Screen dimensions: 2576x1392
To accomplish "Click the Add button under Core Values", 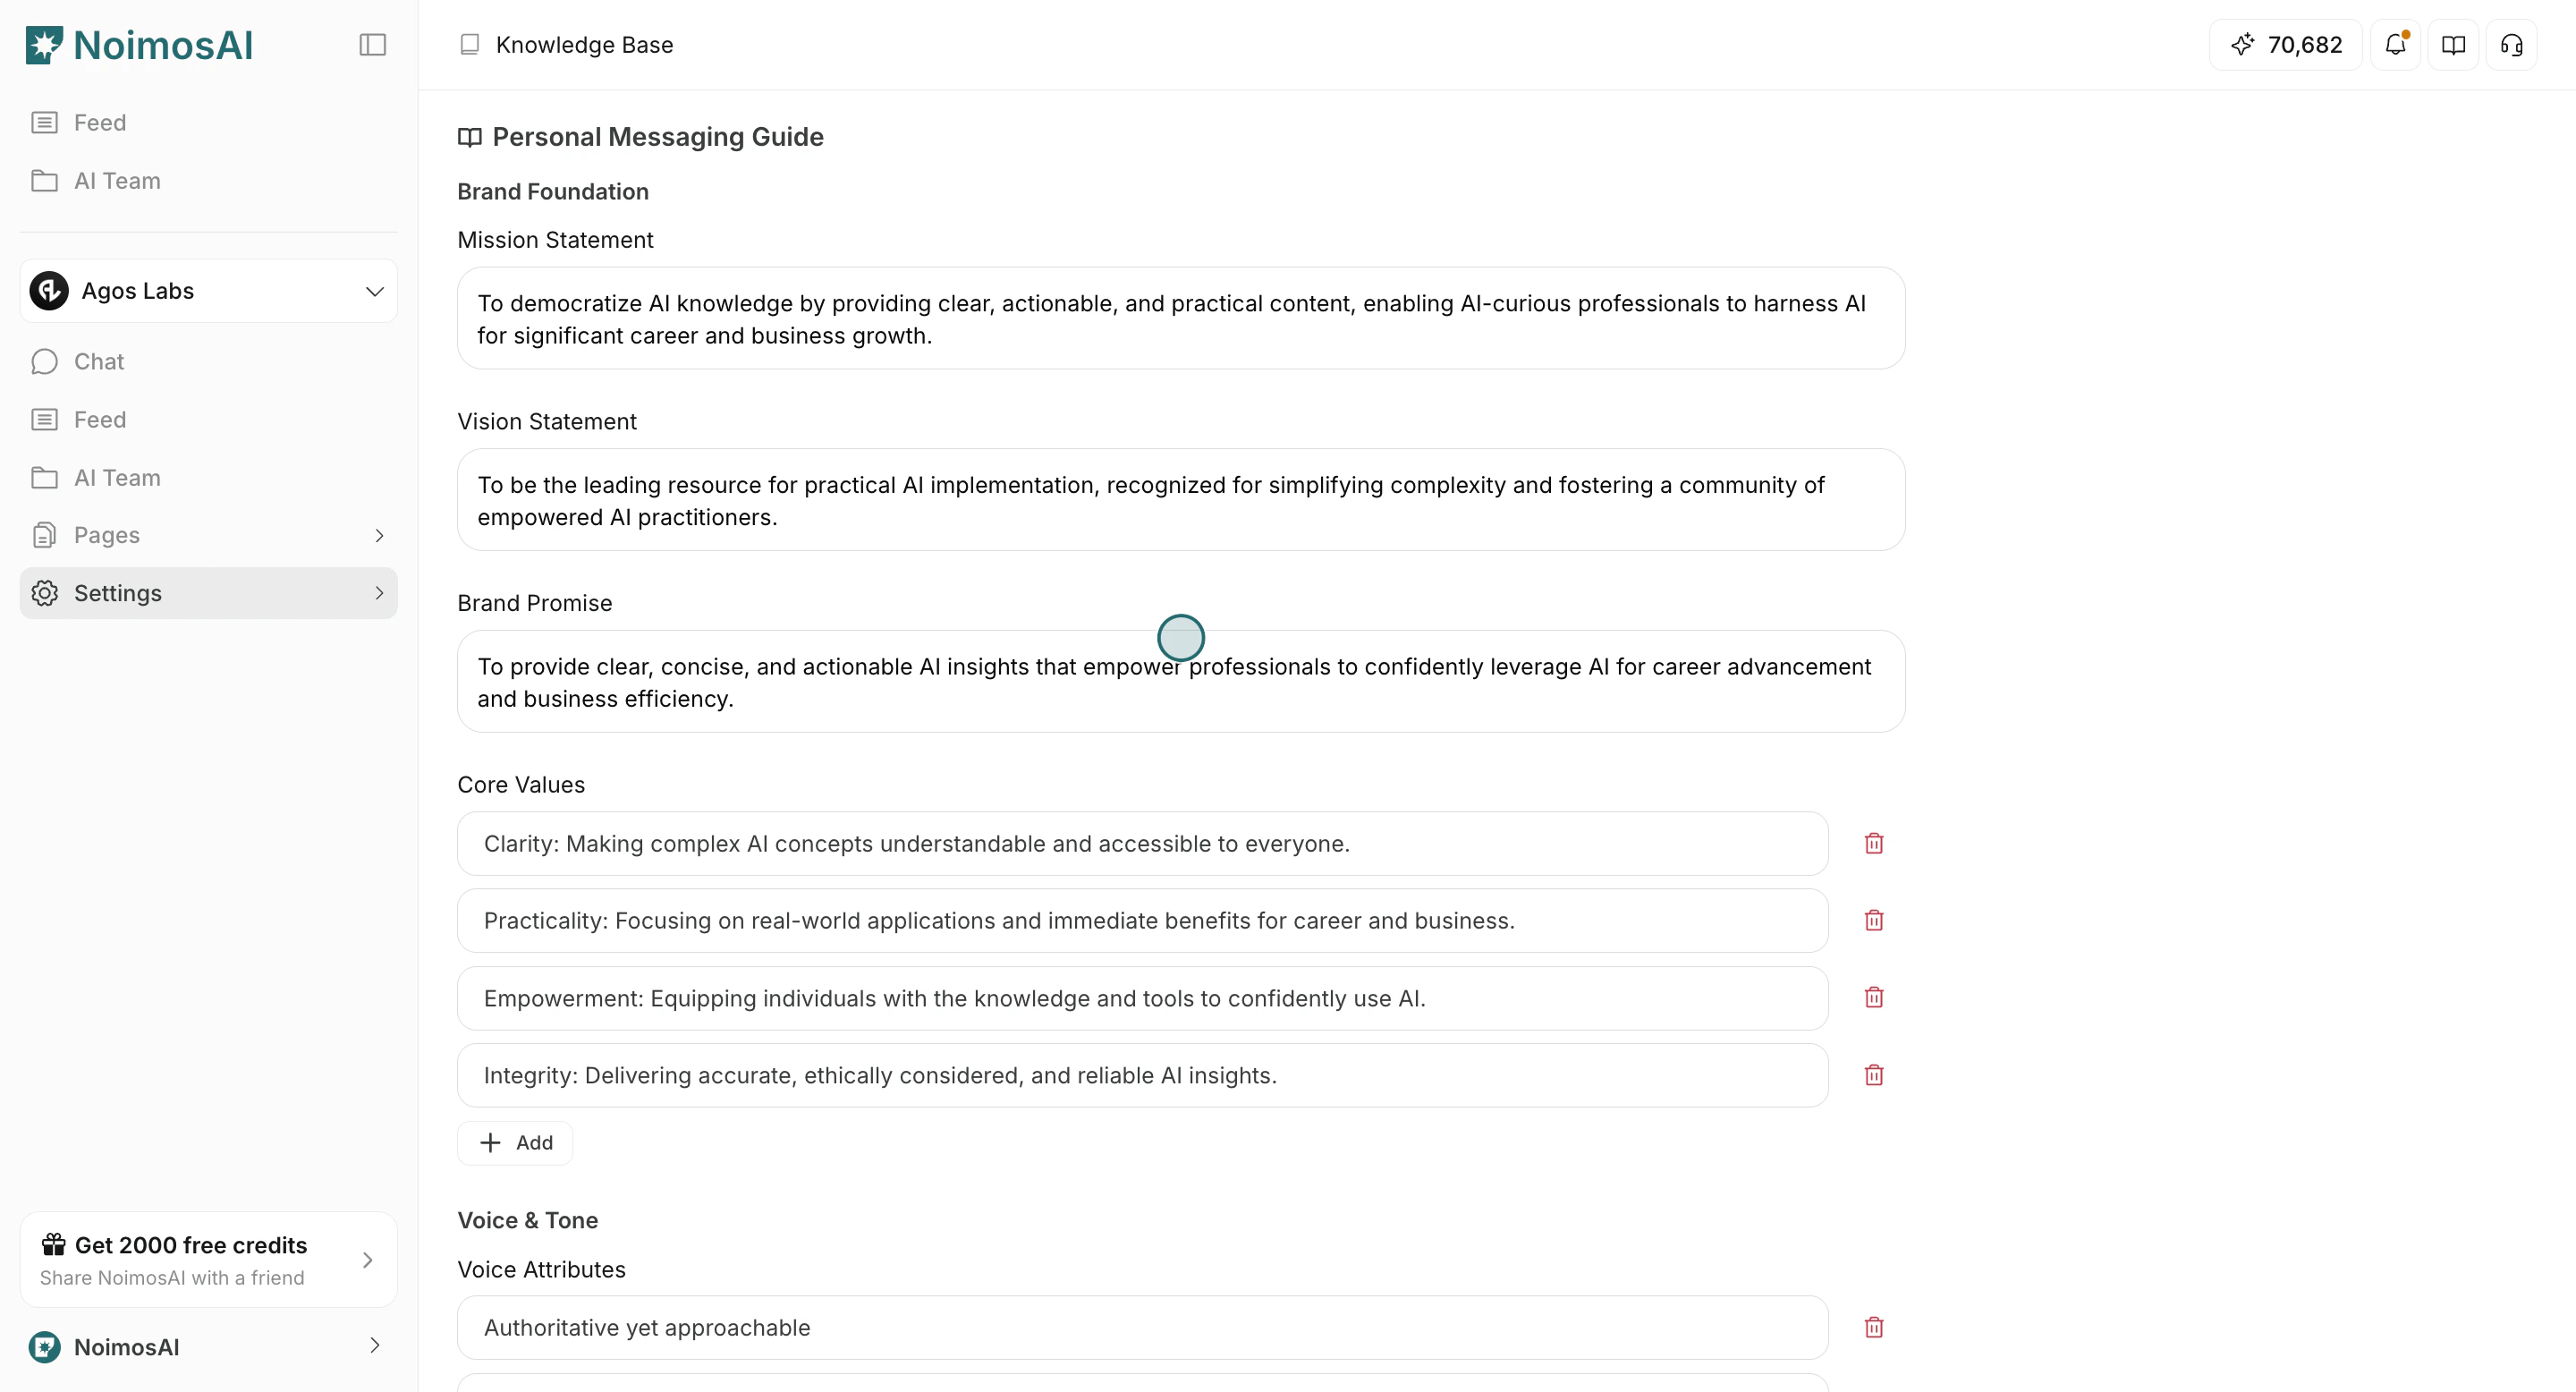I will (515, 1142).
